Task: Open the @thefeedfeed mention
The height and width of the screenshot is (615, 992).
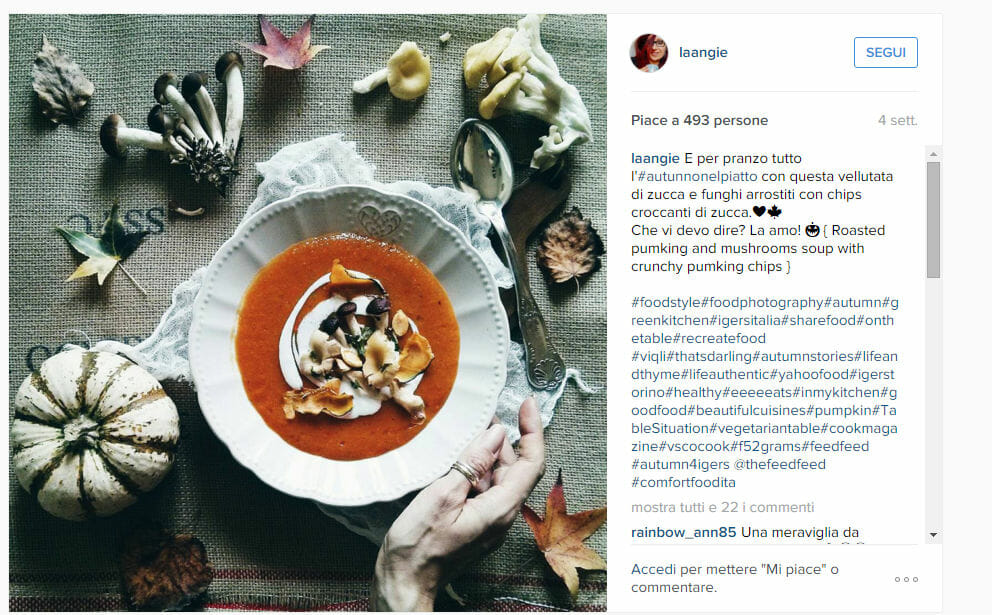Action: point(779,464)
